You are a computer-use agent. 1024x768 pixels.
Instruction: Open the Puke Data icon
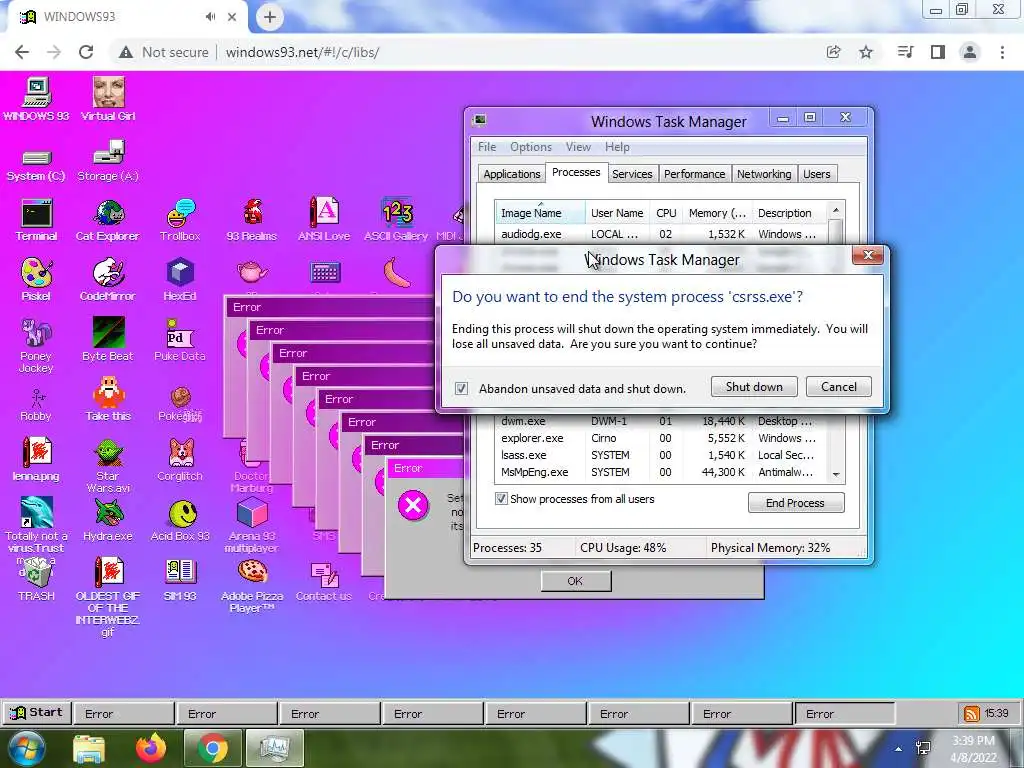click(x=180, y=340)
